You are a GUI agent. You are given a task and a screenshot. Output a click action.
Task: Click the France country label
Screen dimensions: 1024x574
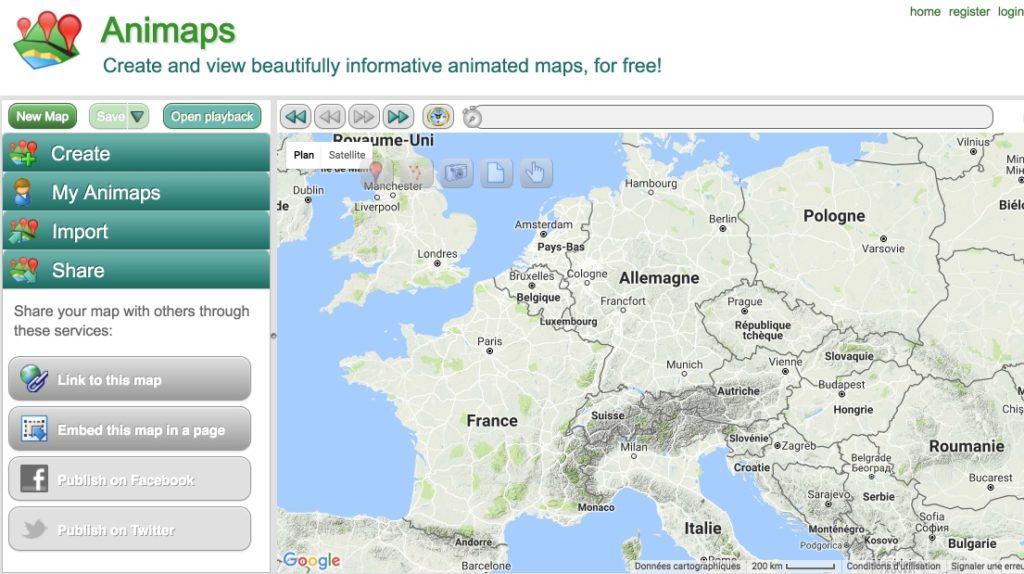tap(492, 421)
